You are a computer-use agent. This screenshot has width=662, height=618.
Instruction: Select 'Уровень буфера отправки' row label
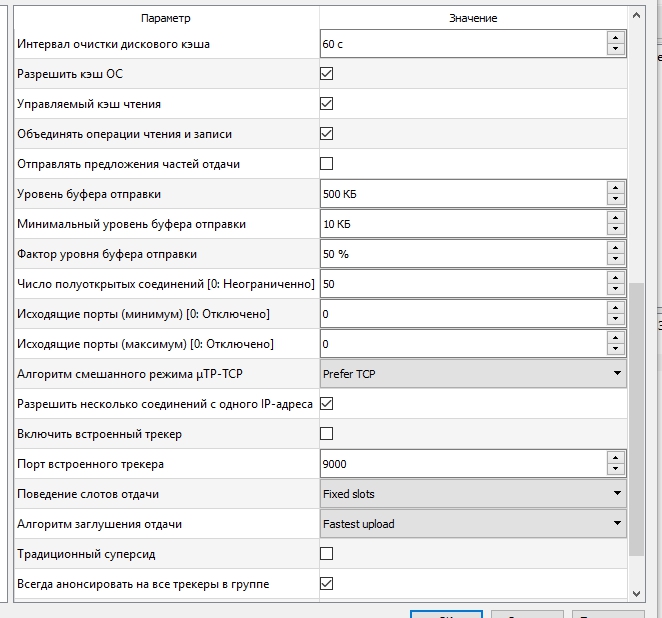tap(89, 194)
